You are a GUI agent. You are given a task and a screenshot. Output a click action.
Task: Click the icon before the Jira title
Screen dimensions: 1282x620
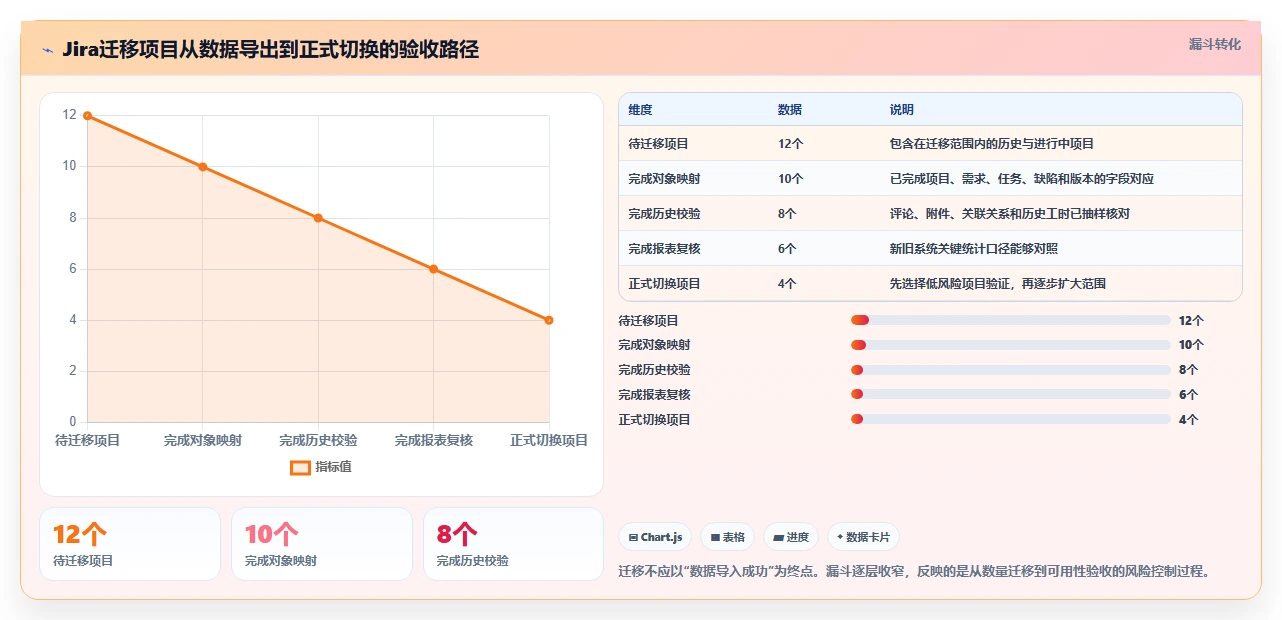47,50
